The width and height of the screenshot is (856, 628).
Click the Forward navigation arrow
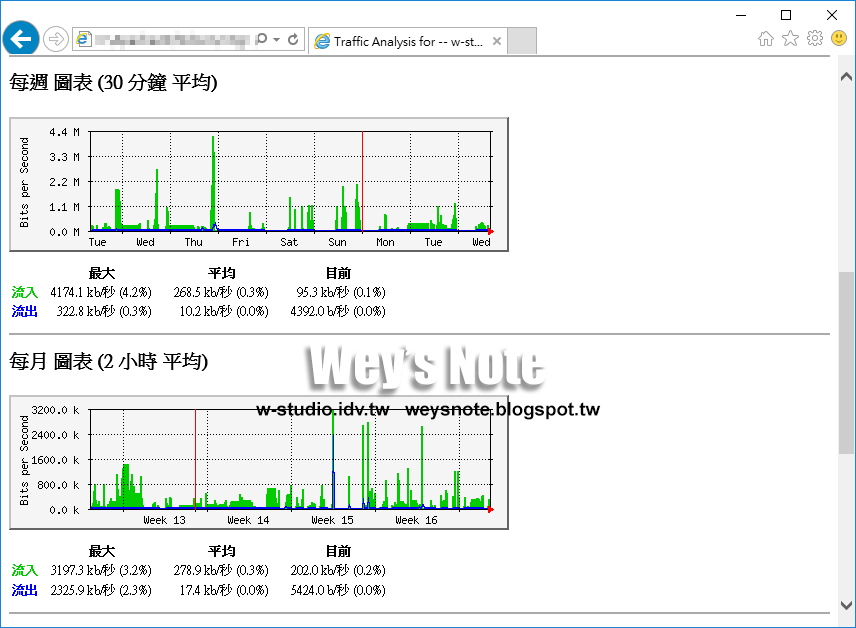click(x=56, y=38)
